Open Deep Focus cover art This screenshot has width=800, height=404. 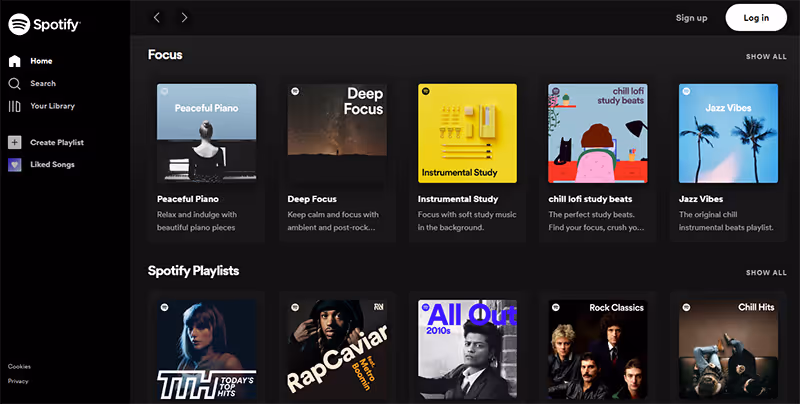coord(337,133)
